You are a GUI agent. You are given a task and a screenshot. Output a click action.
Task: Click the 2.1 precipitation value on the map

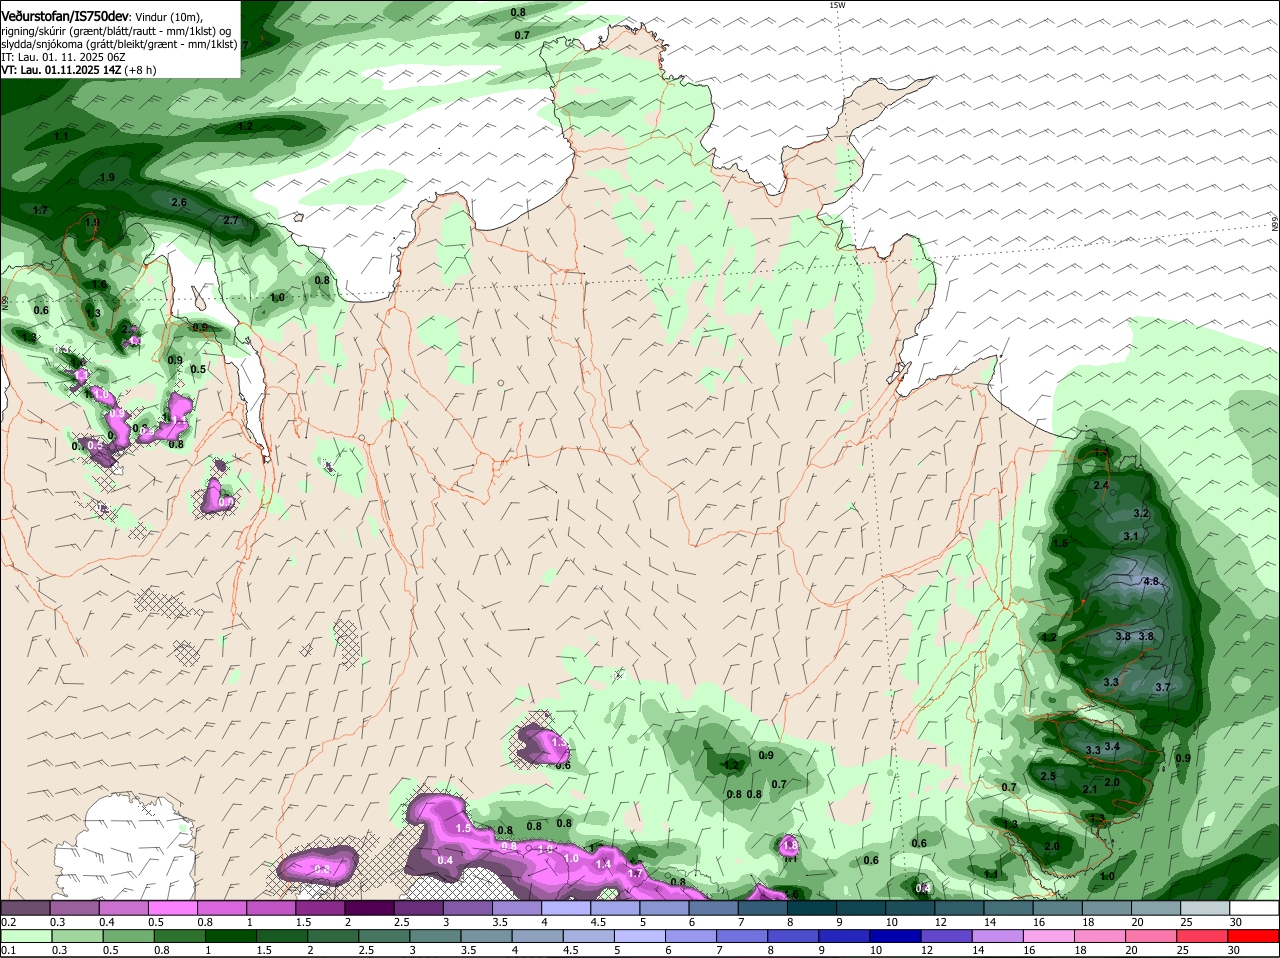click(x=1090, y=789)
